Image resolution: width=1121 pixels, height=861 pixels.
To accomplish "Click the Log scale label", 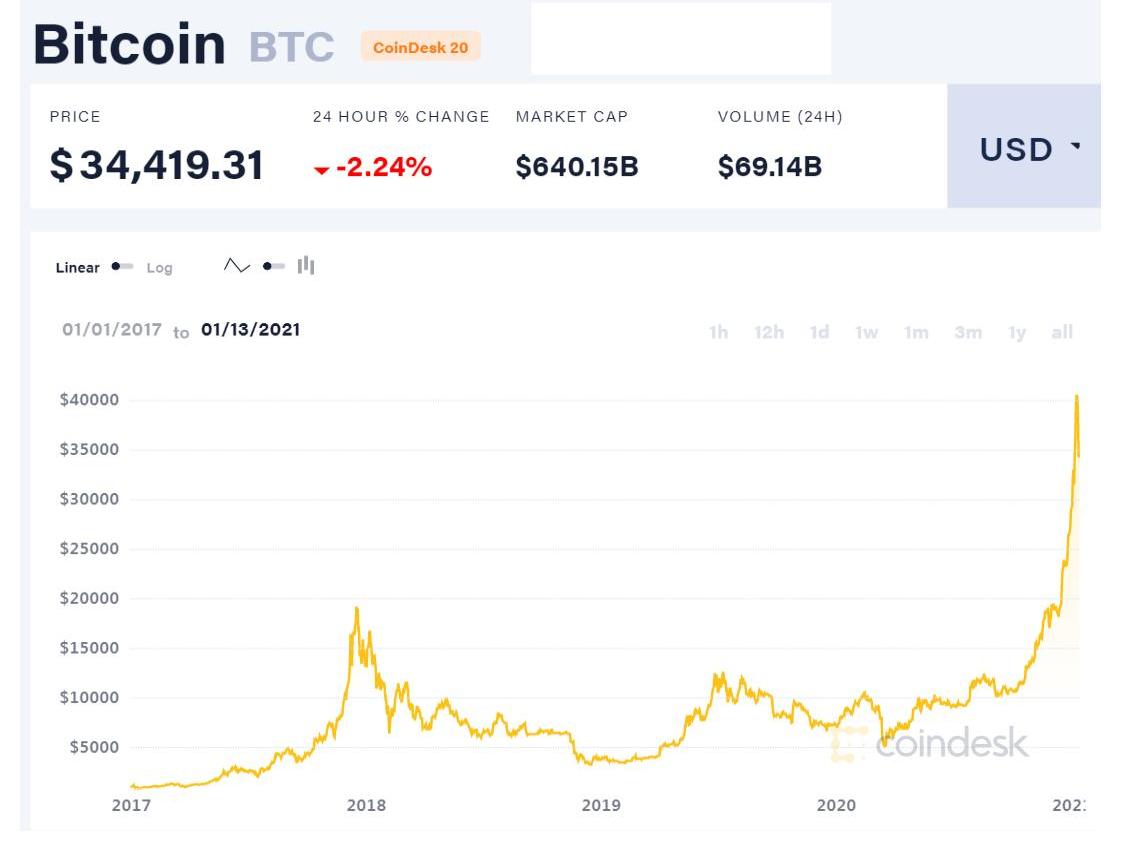I will pos(159,268).
